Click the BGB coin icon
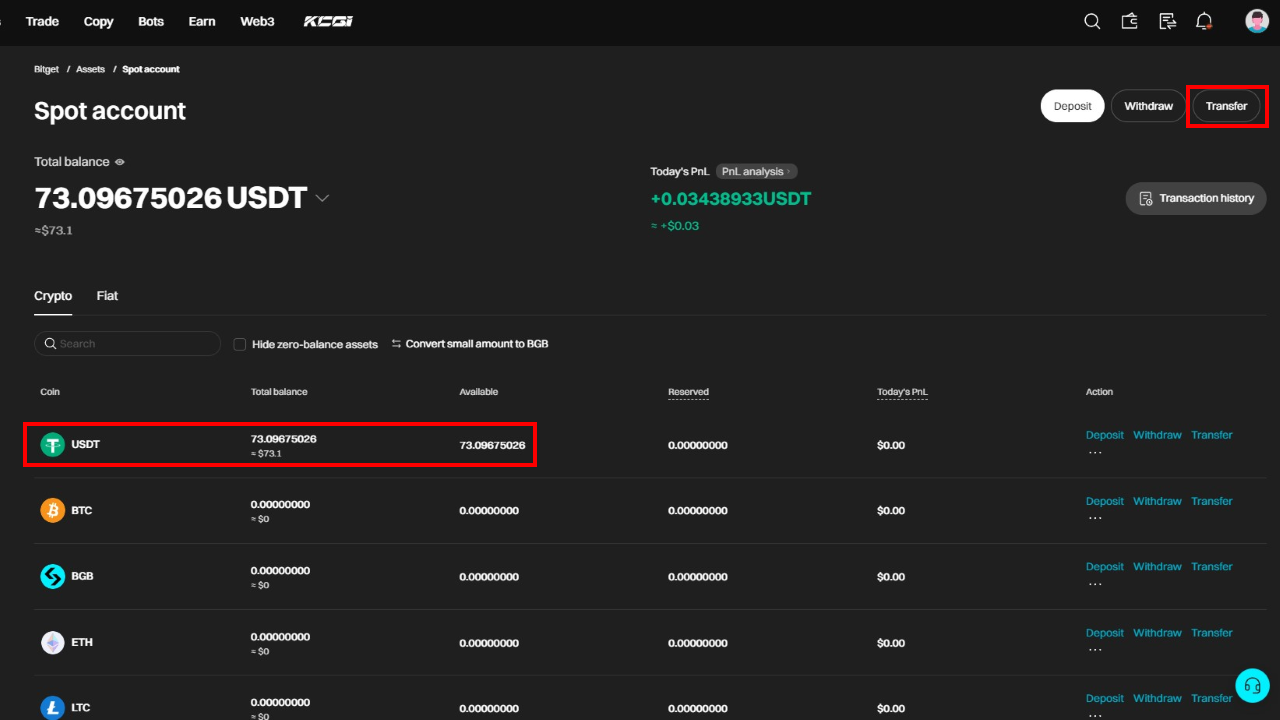This screenshot has width=1280, height=720. 52,576
